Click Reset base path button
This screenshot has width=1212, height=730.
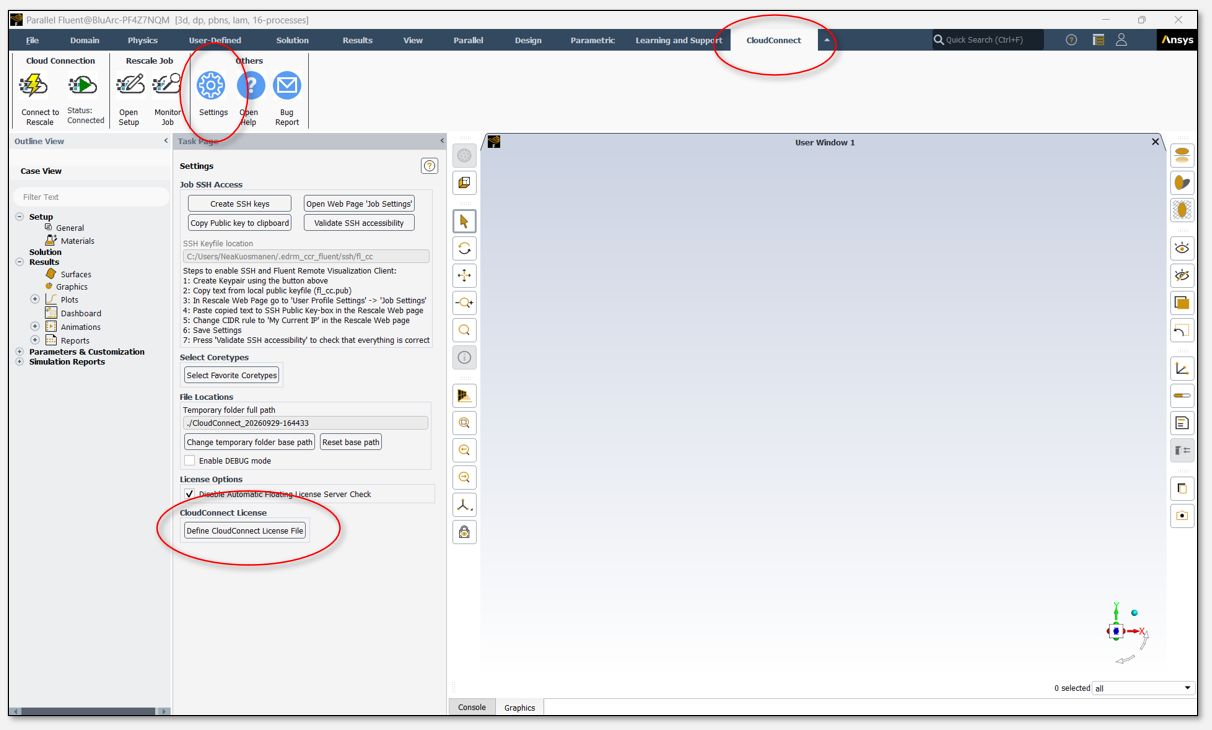point(351,442)
